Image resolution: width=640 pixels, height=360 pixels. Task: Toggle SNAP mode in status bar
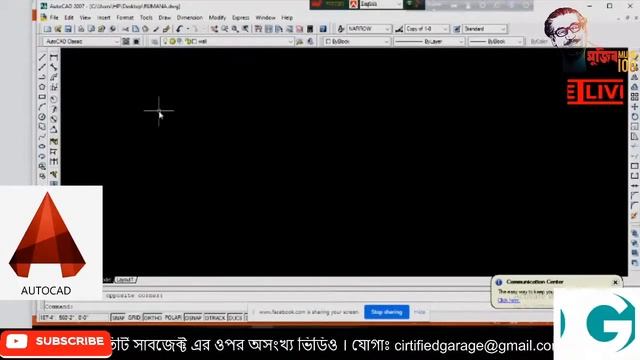pos(118,318)
